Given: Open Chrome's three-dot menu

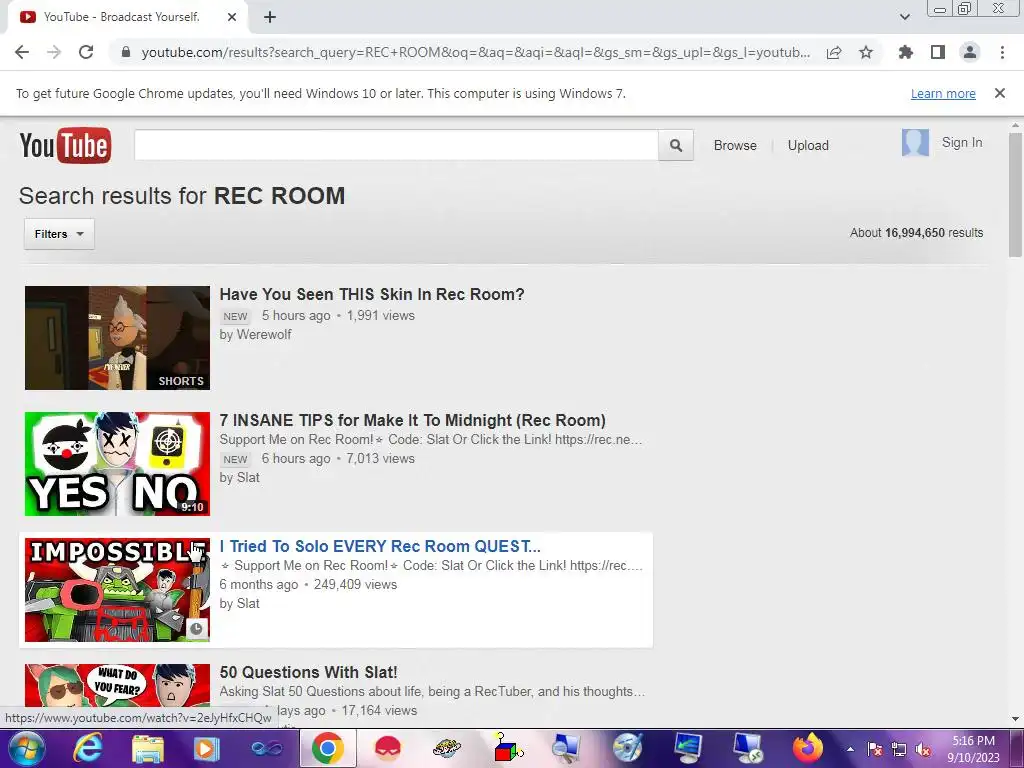Looking at the screenshot, I should (x=1002, y=52).
